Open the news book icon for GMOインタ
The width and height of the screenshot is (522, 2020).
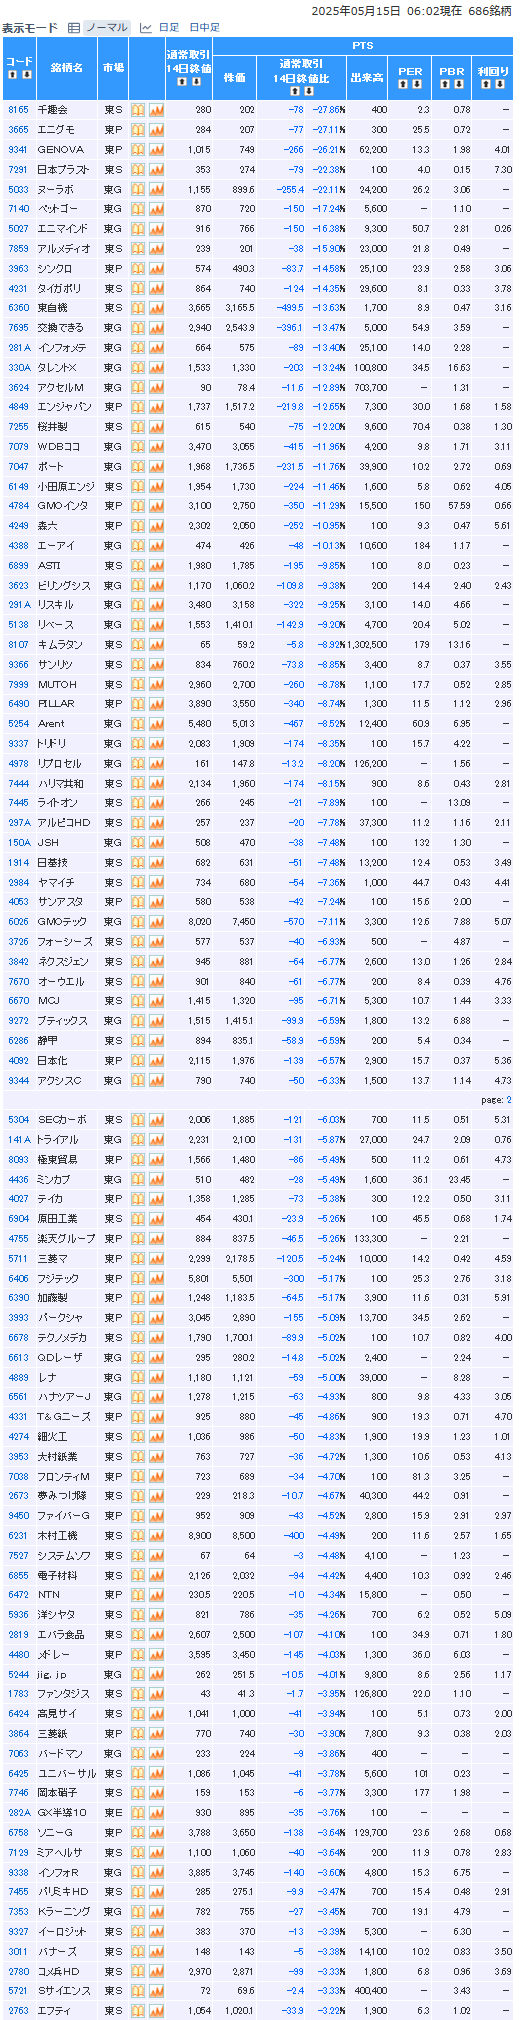click(138, 506)
